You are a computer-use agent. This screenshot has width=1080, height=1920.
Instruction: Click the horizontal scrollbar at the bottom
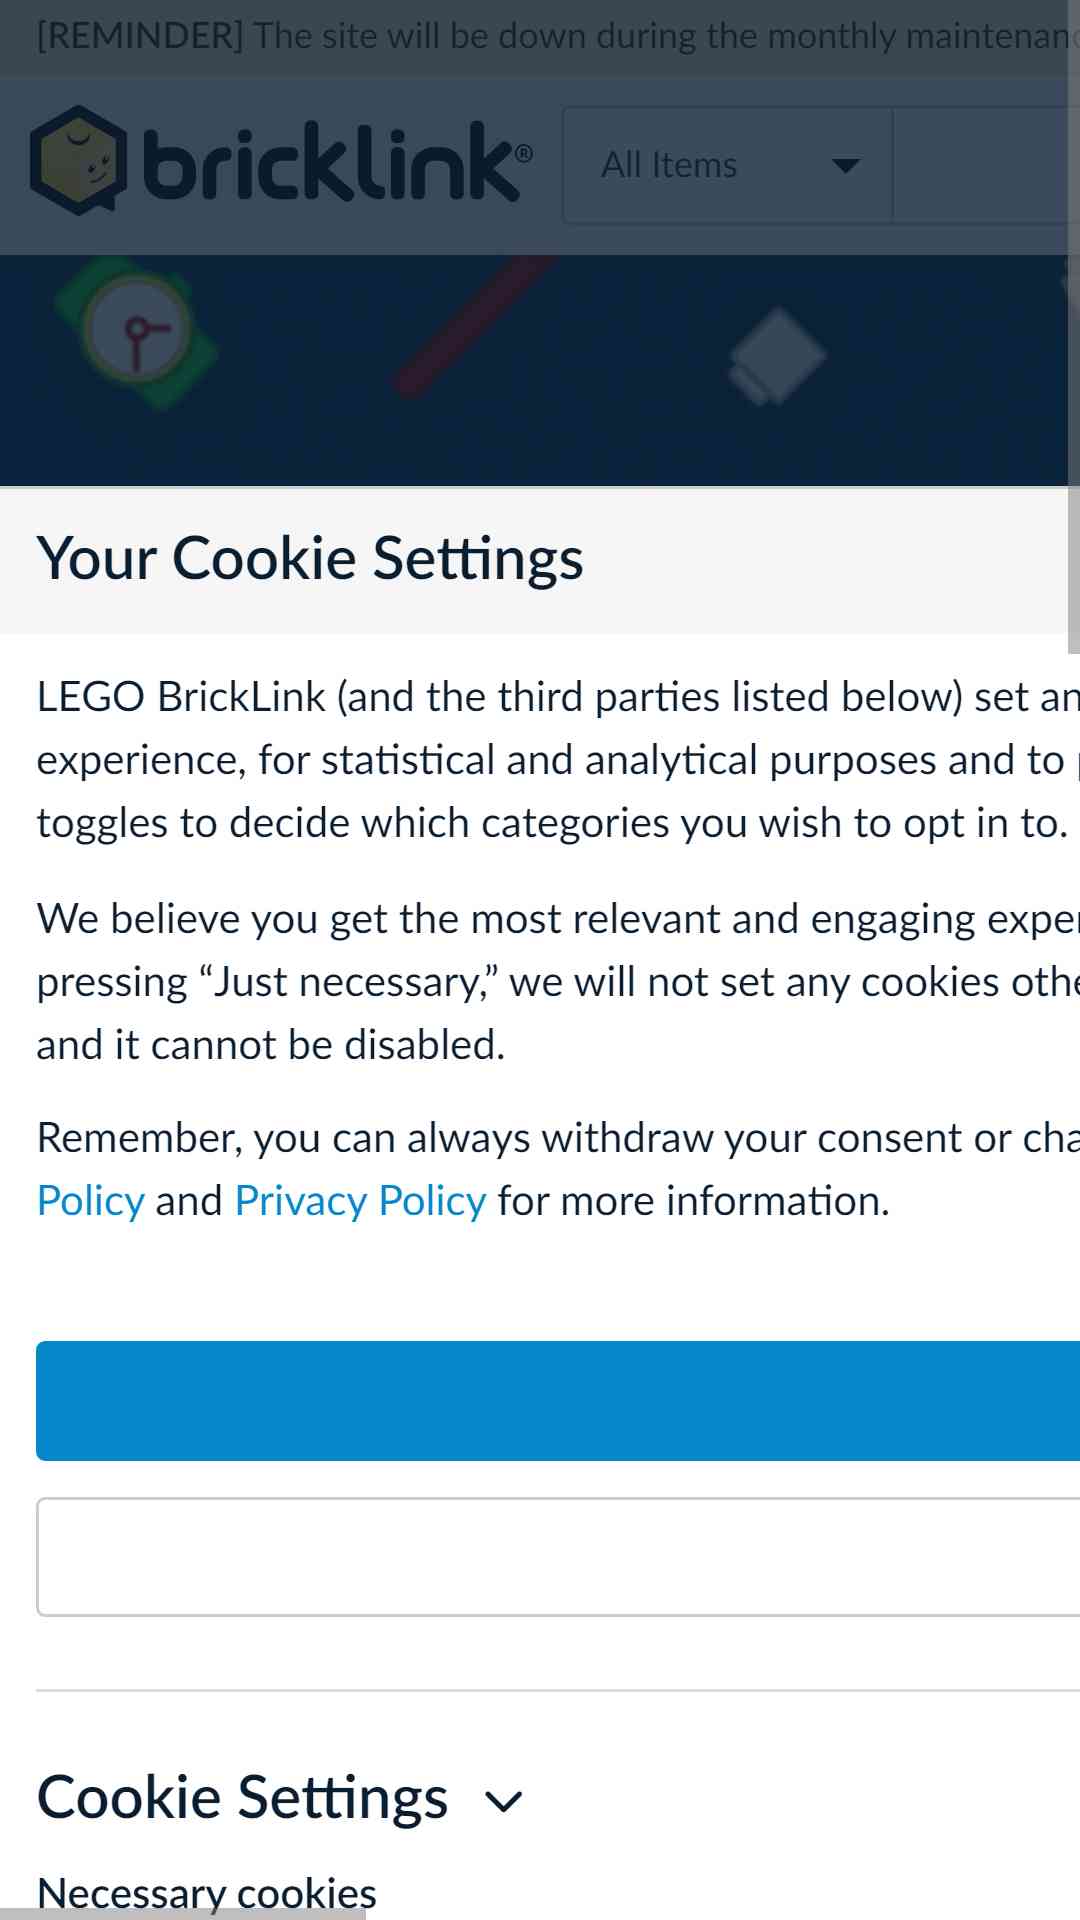point(182,1914)
